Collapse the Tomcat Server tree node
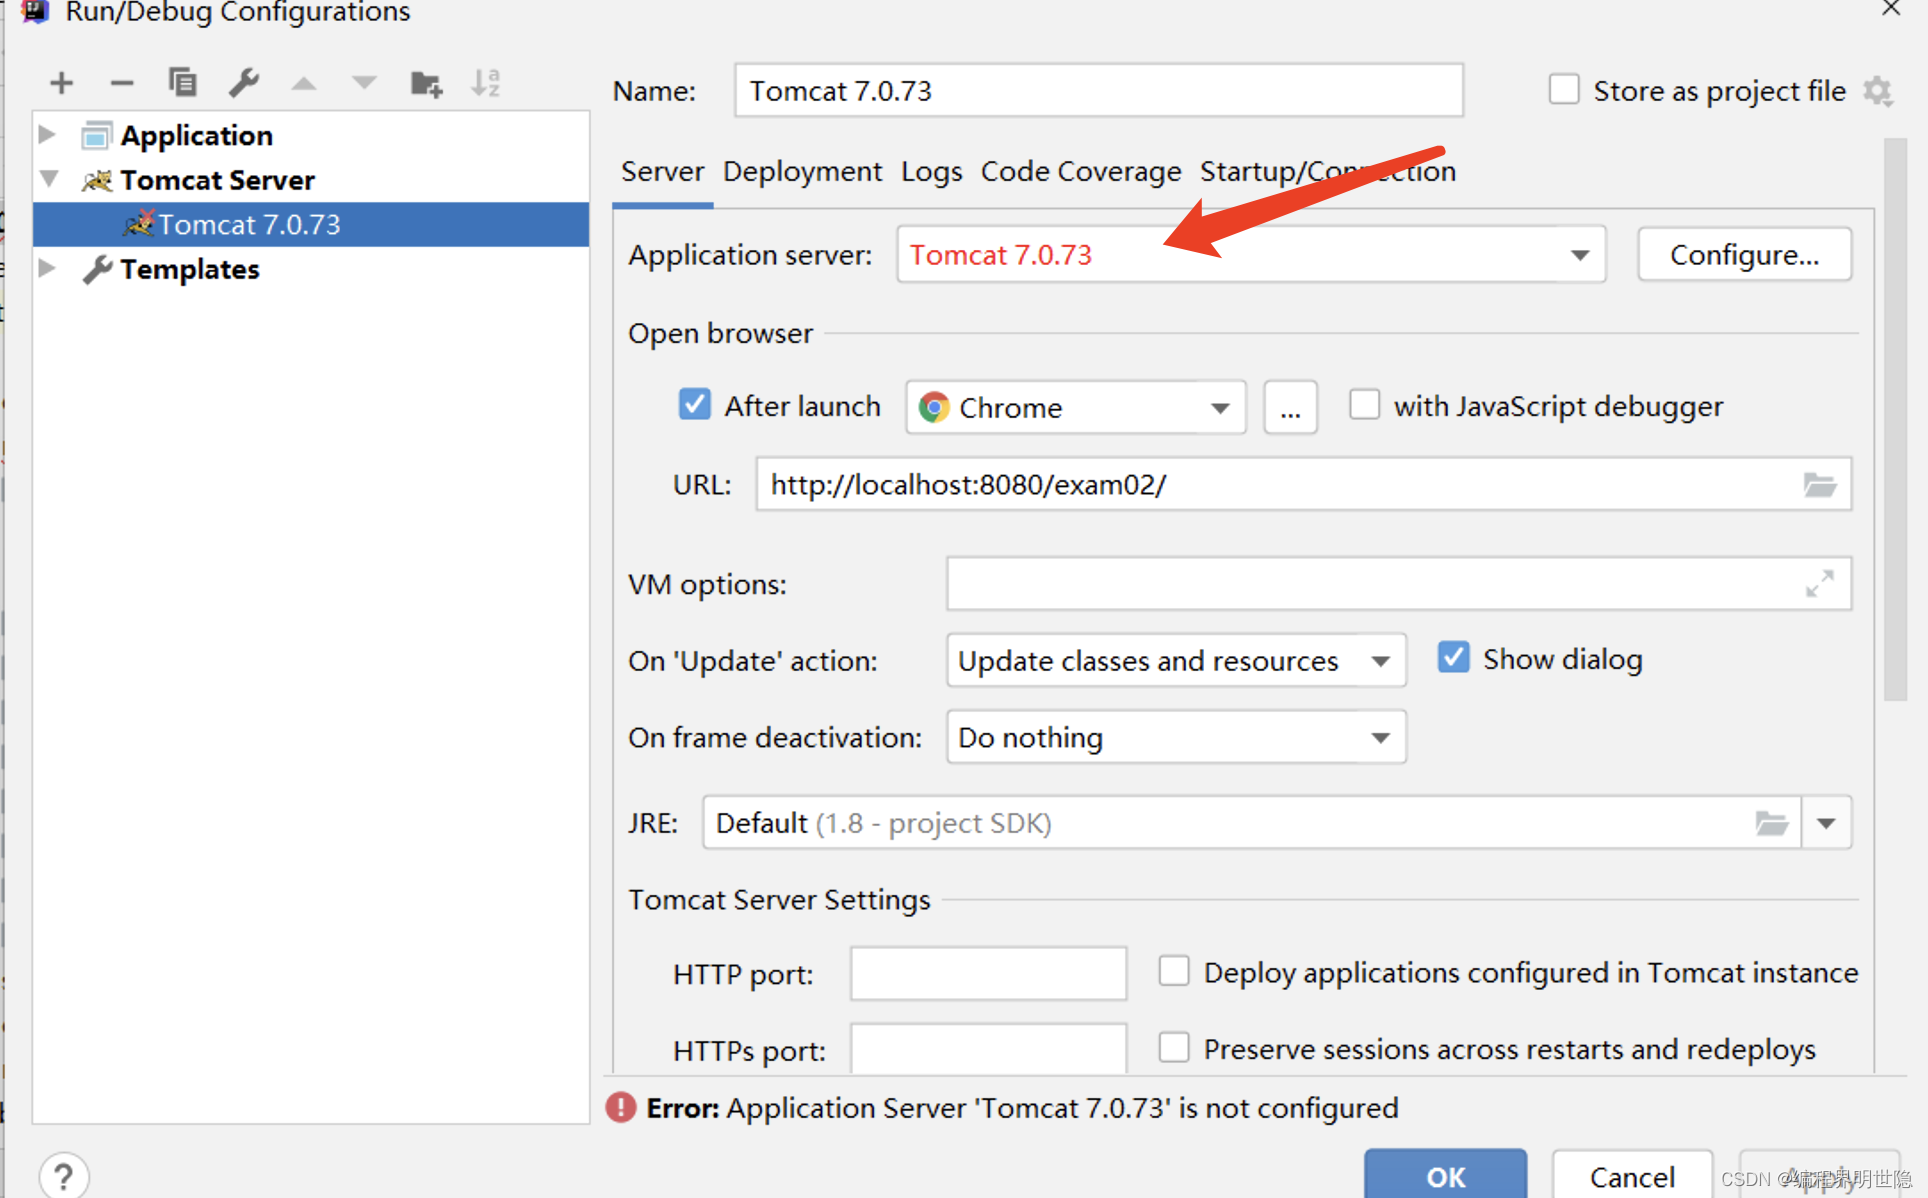The height and width of the screenshot is (1198, 1928). tap(48, 179)
